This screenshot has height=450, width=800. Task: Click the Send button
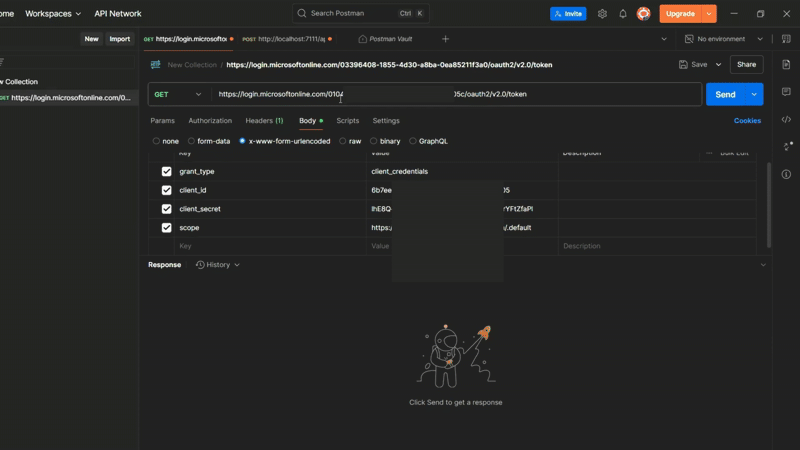[x=725, y=94]
